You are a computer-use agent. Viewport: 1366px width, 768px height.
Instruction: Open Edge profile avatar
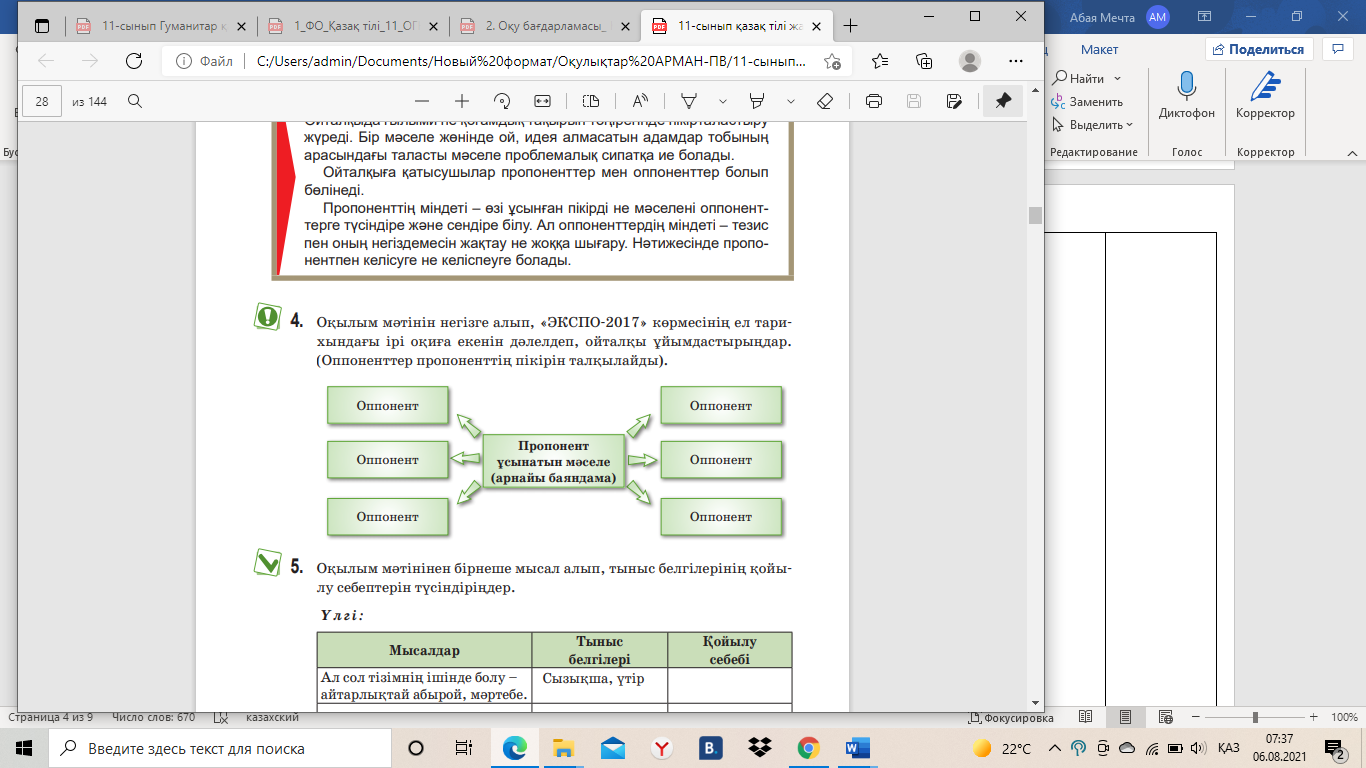[x=970, y=61]
